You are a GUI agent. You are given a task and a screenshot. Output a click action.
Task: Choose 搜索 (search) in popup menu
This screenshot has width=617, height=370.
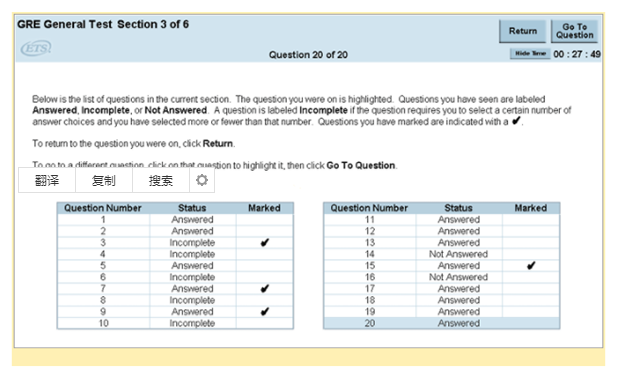click(x=161, y=180)
